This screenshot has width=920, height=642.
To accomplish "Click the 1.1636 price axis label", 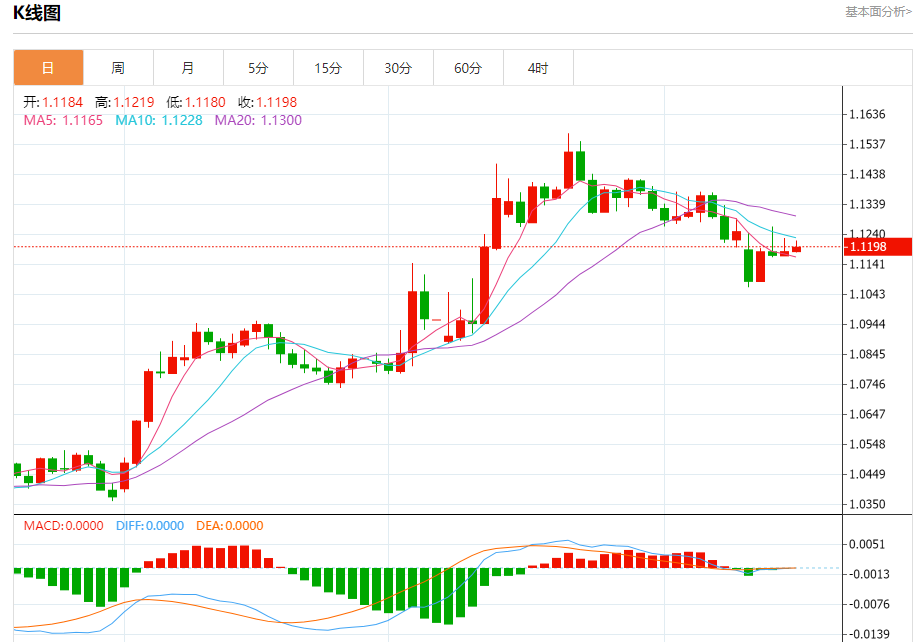I will coord(867,114).
